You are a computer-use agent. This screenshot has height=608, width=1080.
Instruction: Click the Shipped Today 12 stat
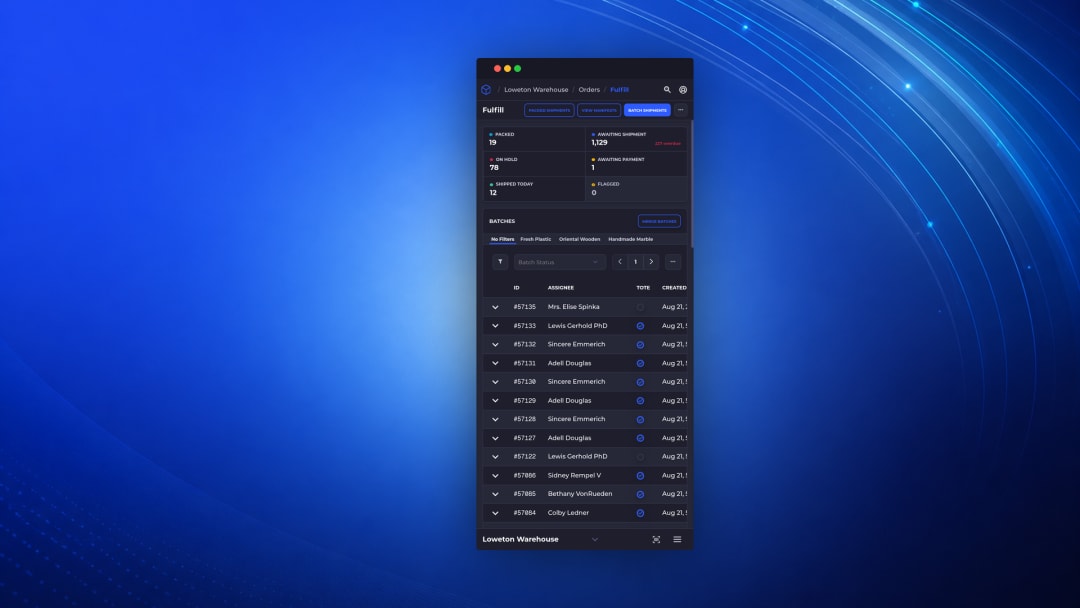pyautogui.click(x=534, y=189)
